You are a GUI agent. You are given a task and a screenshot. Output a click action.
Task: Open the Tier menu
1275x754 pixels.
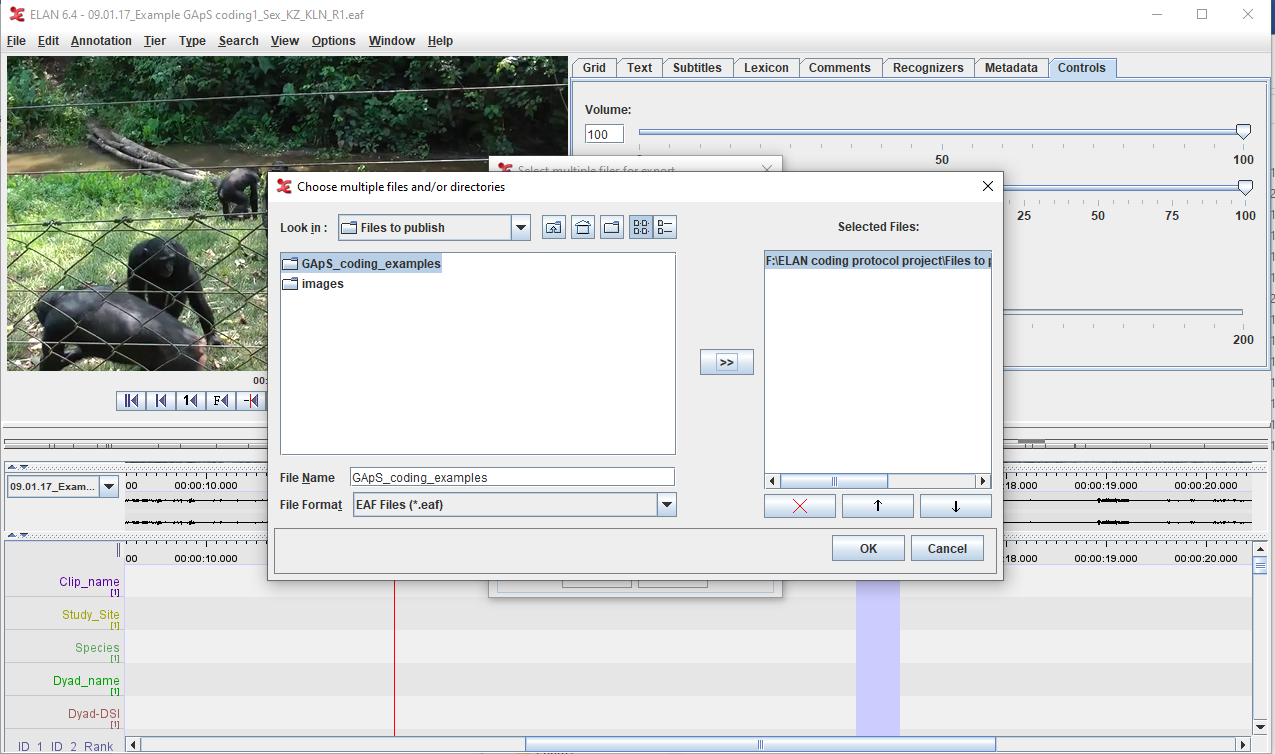pyautogui.click(x=155, y=41)
